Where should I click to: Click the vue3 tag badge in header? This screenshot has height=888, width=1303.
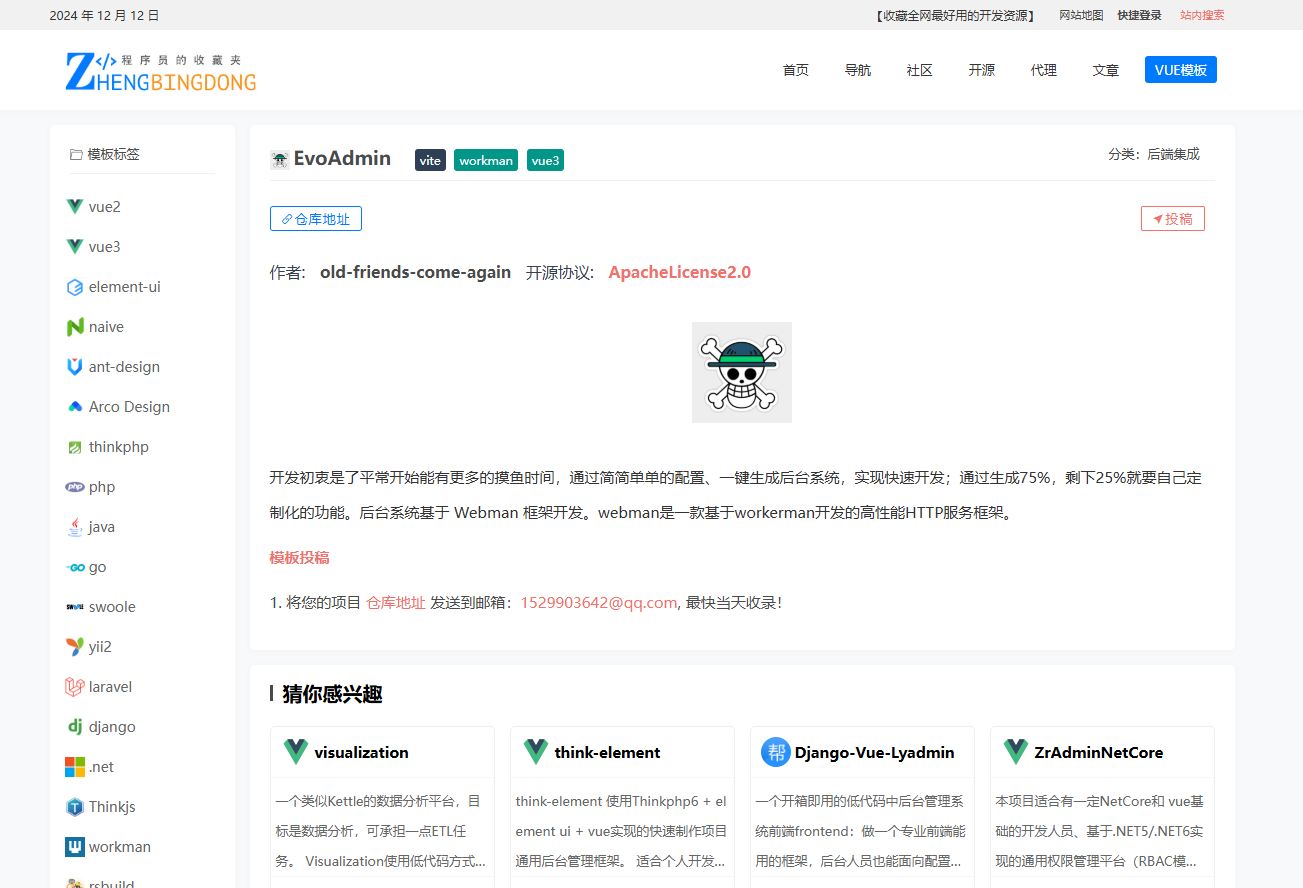(546, 160)
